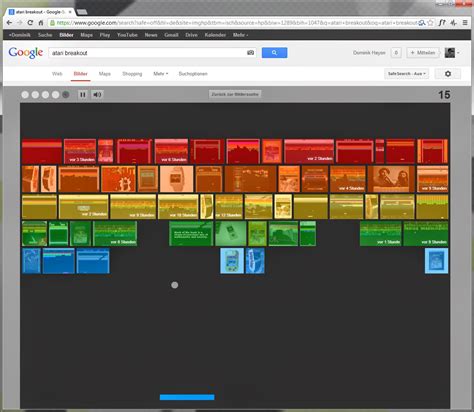This screenshot has height=412, width=474.
Task: Open News in the top bar
Action: point(151,35)
